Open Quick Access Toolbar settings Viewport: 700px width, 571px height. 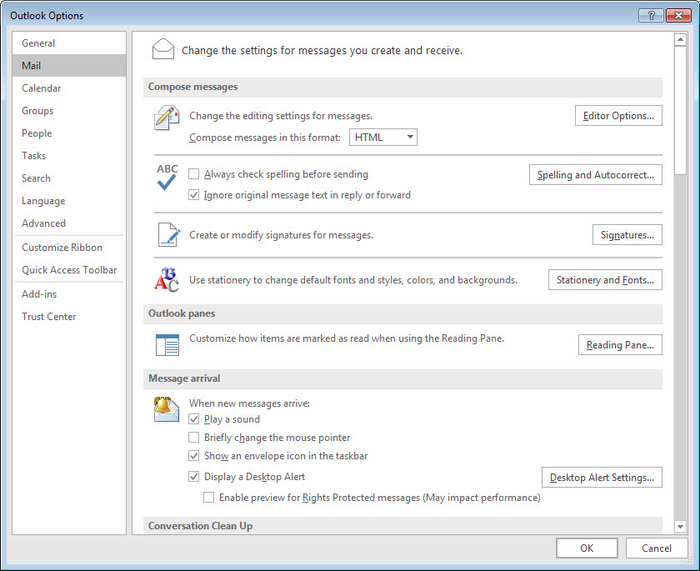(69, 270)
